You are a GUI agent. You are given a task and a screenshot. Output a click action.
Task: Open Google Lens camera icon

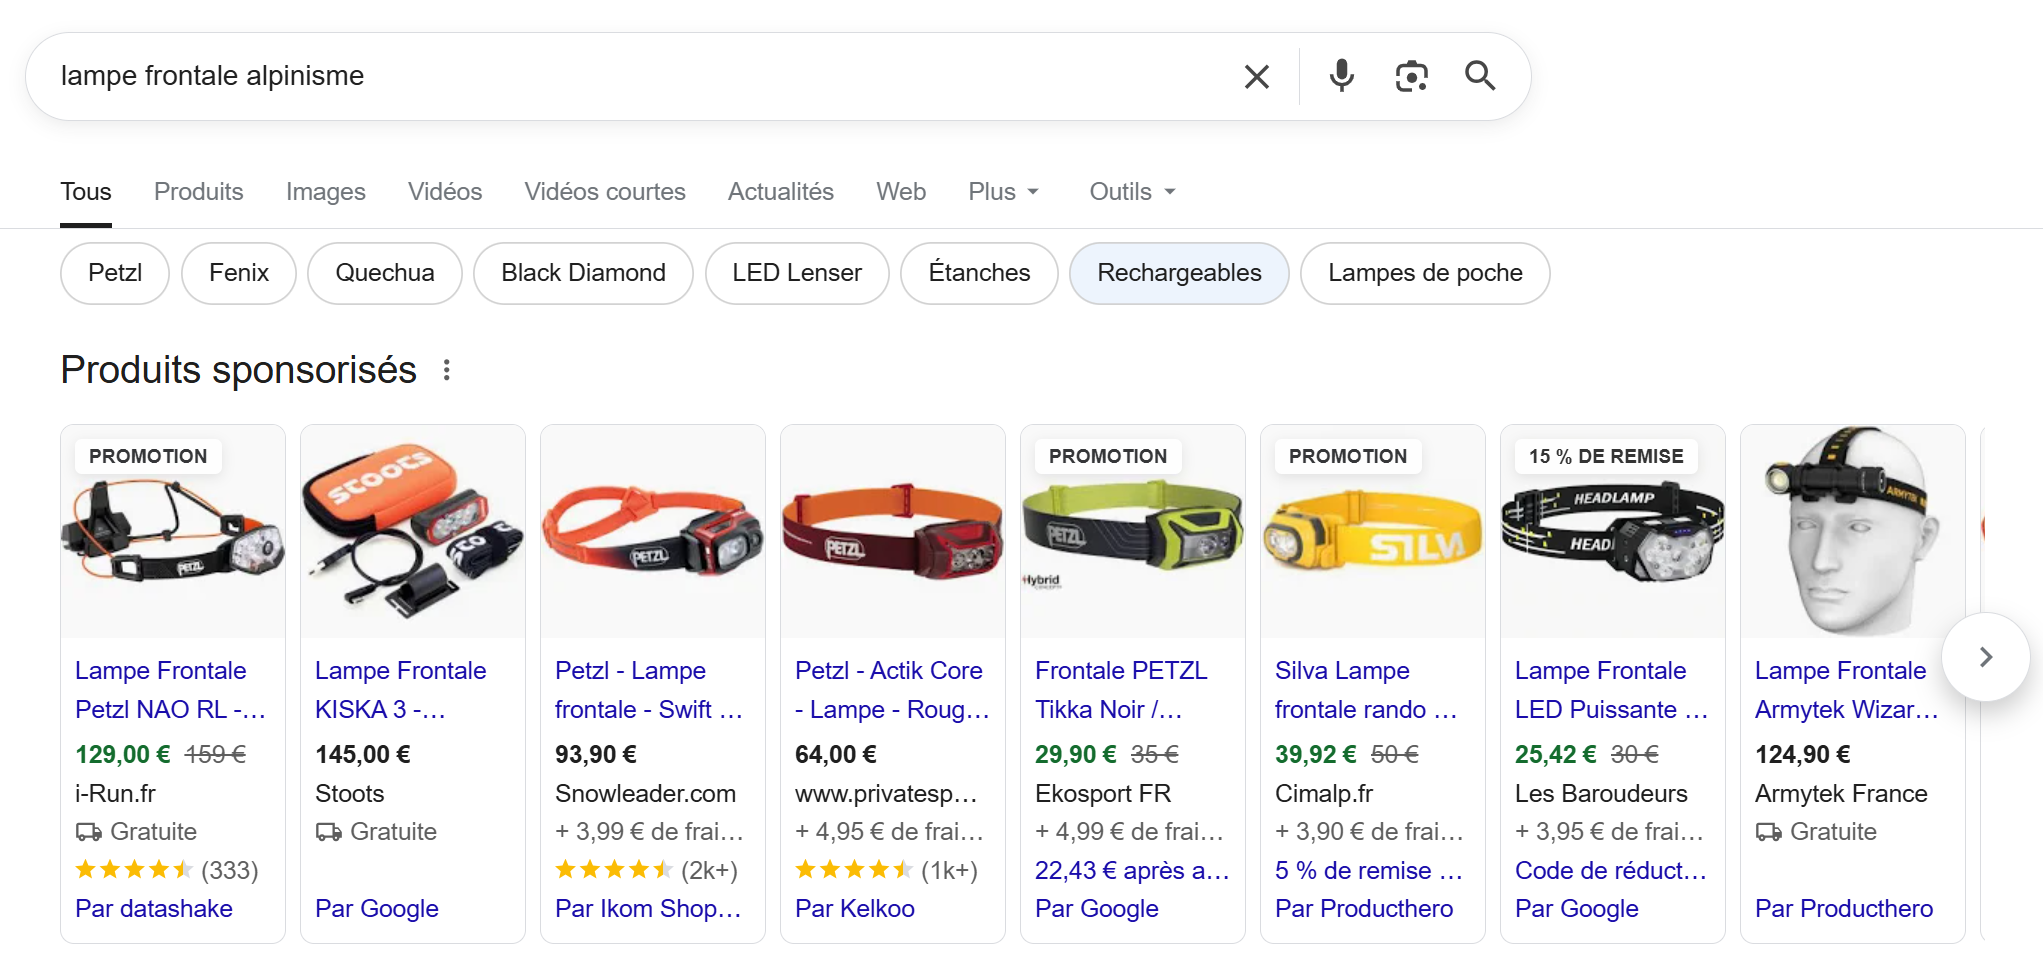point(1411,75)
